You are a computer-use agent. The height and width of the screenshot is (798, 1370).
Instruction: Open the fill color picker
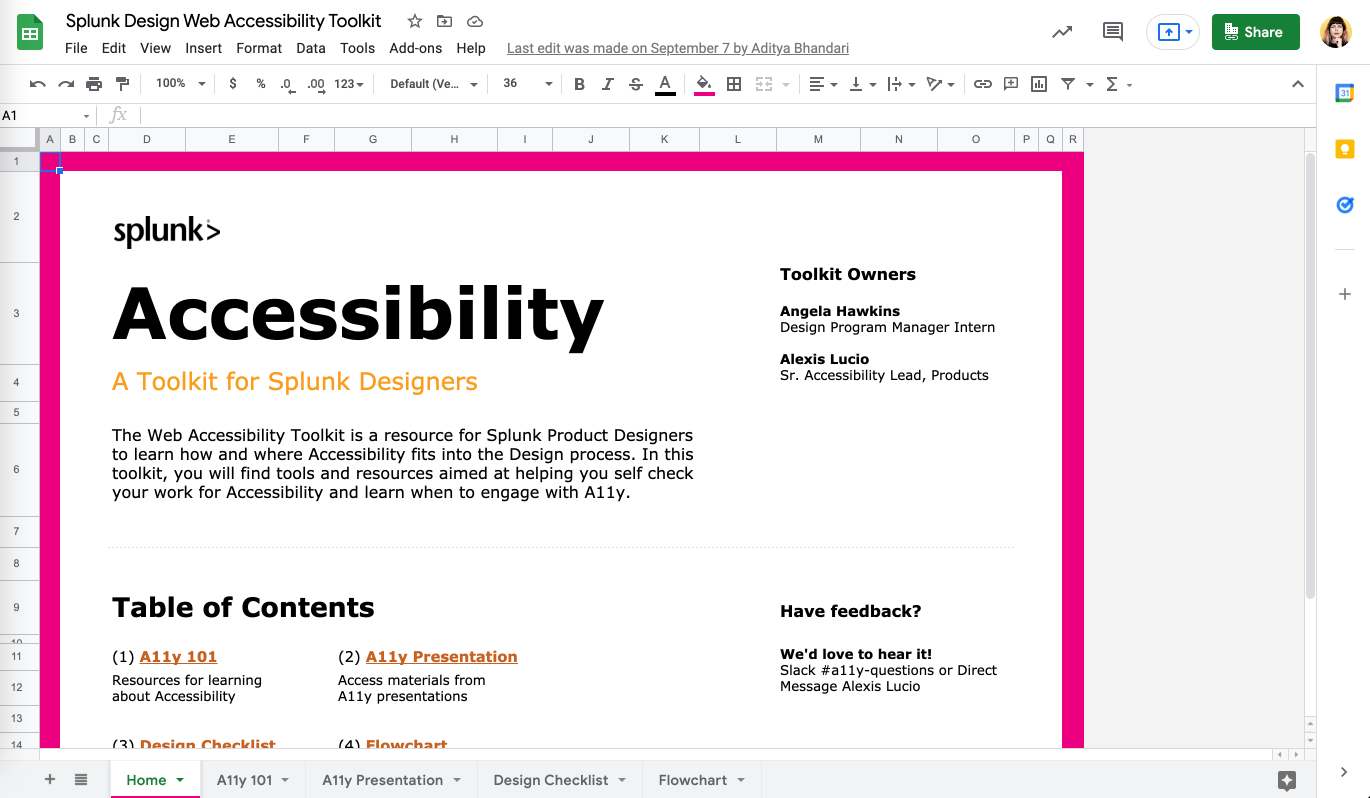(x=704, y=84)
